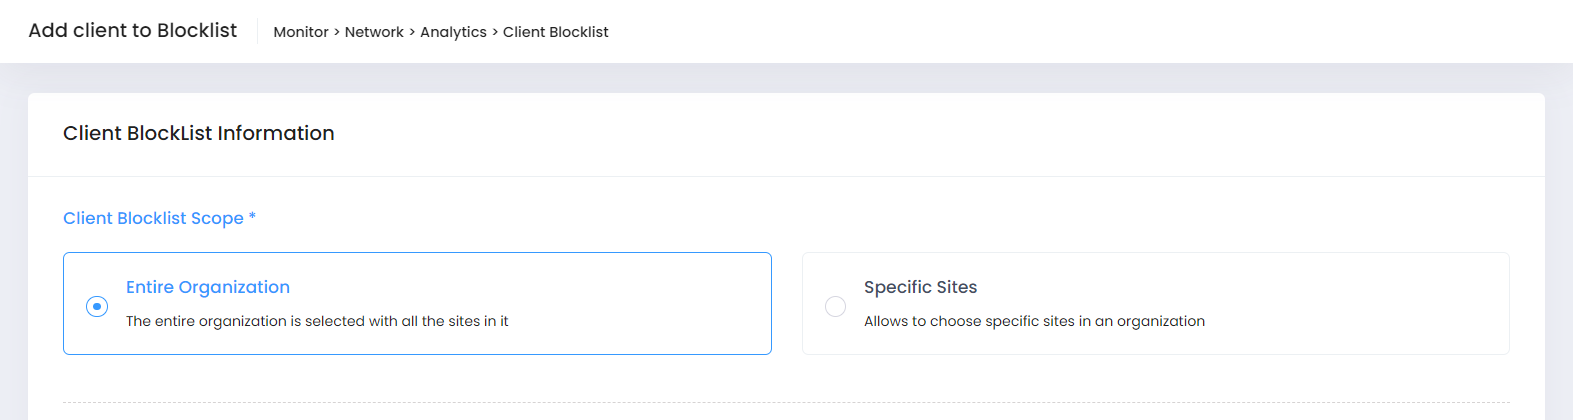Click the chevron between Network and Analytics
This screenshot has width=1573, height=420.
tap(412, 32)
